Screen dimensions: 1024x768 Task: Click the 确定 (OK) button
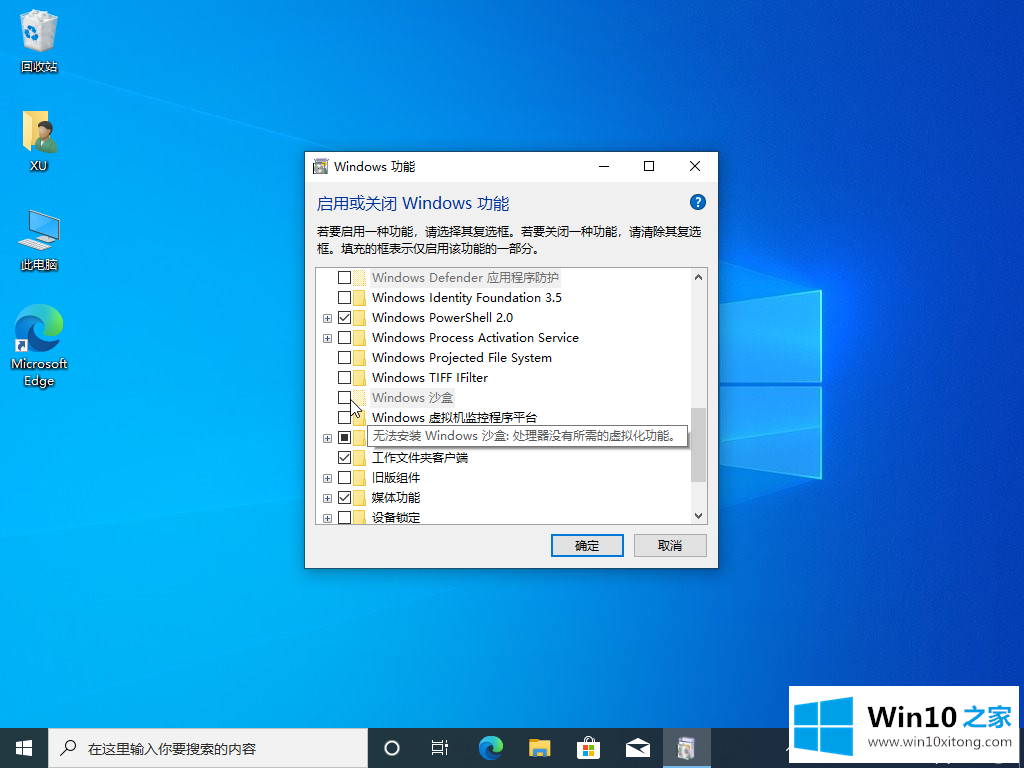point(587,546)
